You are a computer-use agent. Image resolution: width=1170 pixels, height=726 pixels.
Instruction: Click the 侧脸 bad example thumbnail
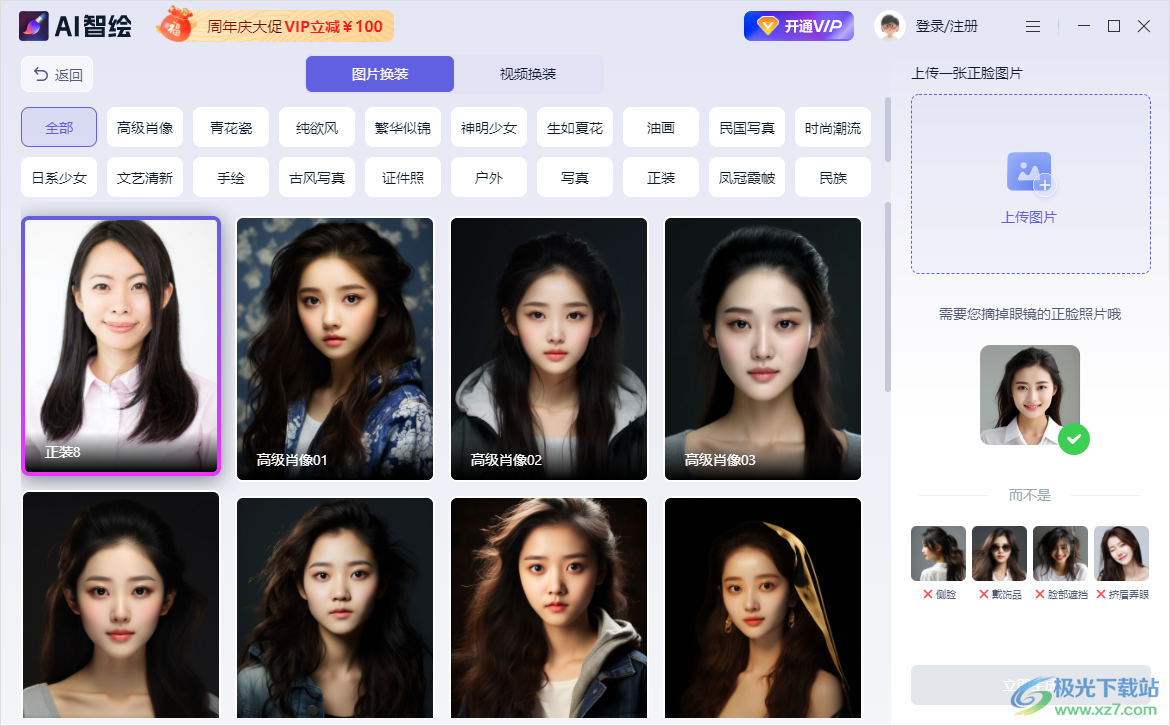tap(938, 553)
